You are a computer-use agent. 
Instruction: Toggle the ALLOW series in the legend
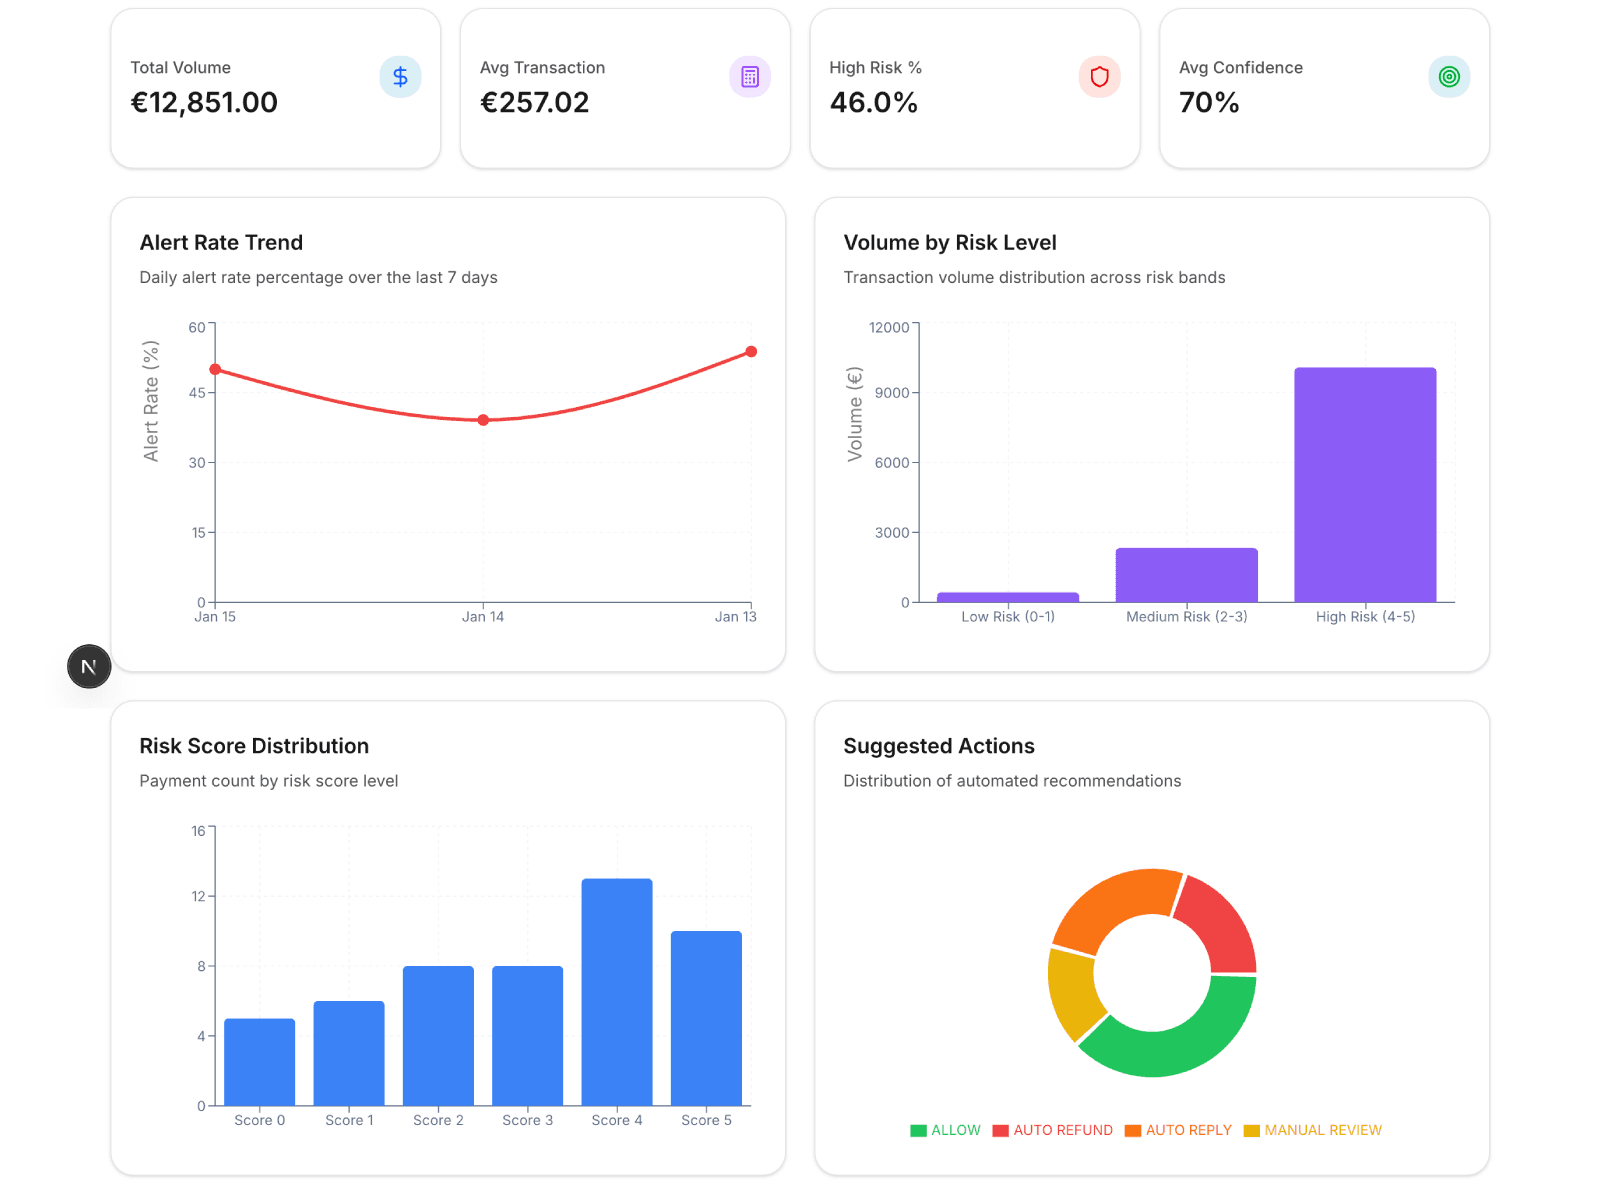pyautogui.click(x=945, y=1130)
